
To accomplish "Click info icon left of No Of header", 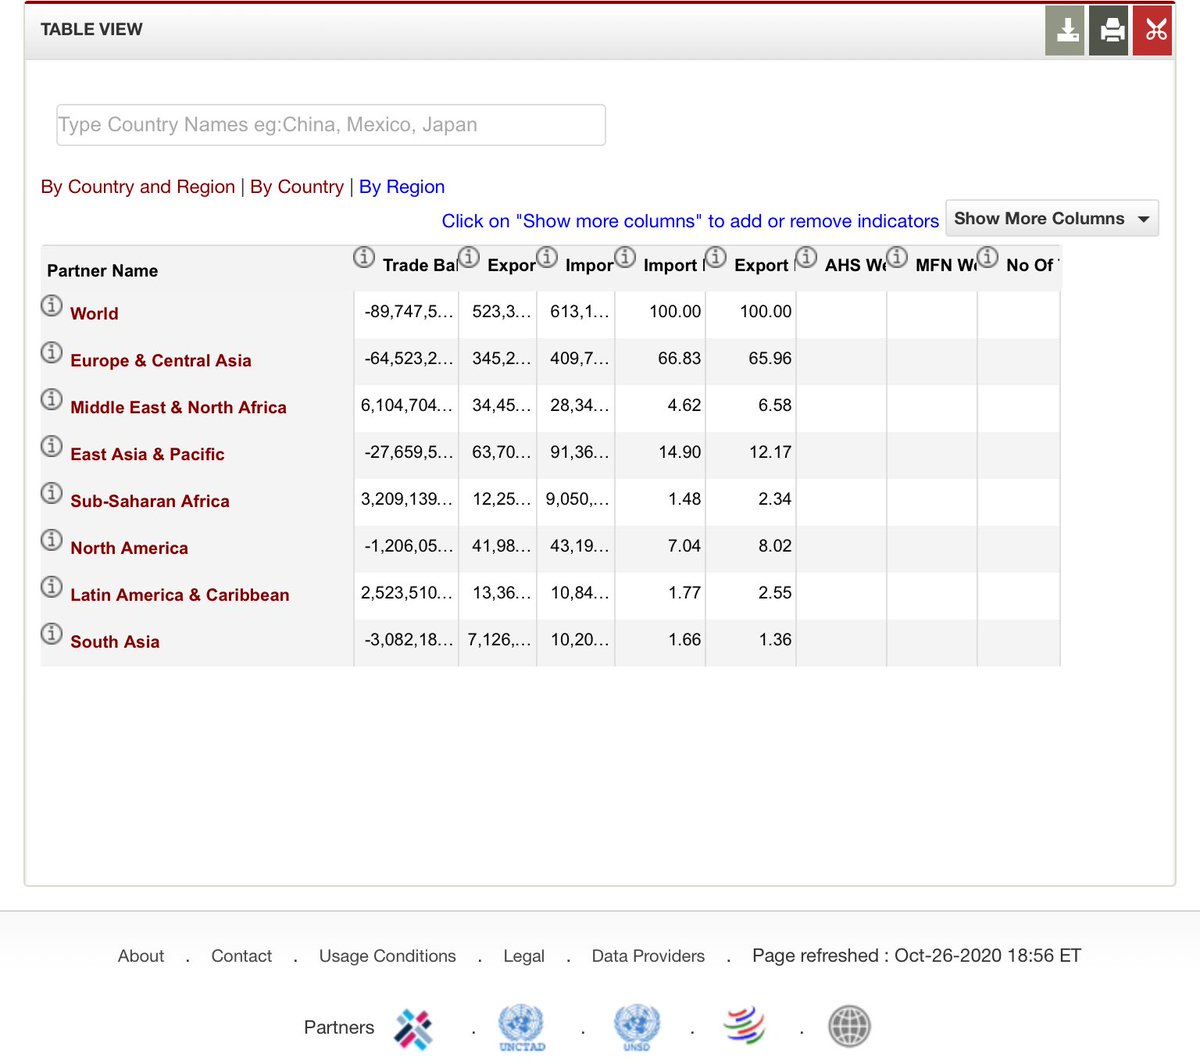I will [x=988, y=258].
